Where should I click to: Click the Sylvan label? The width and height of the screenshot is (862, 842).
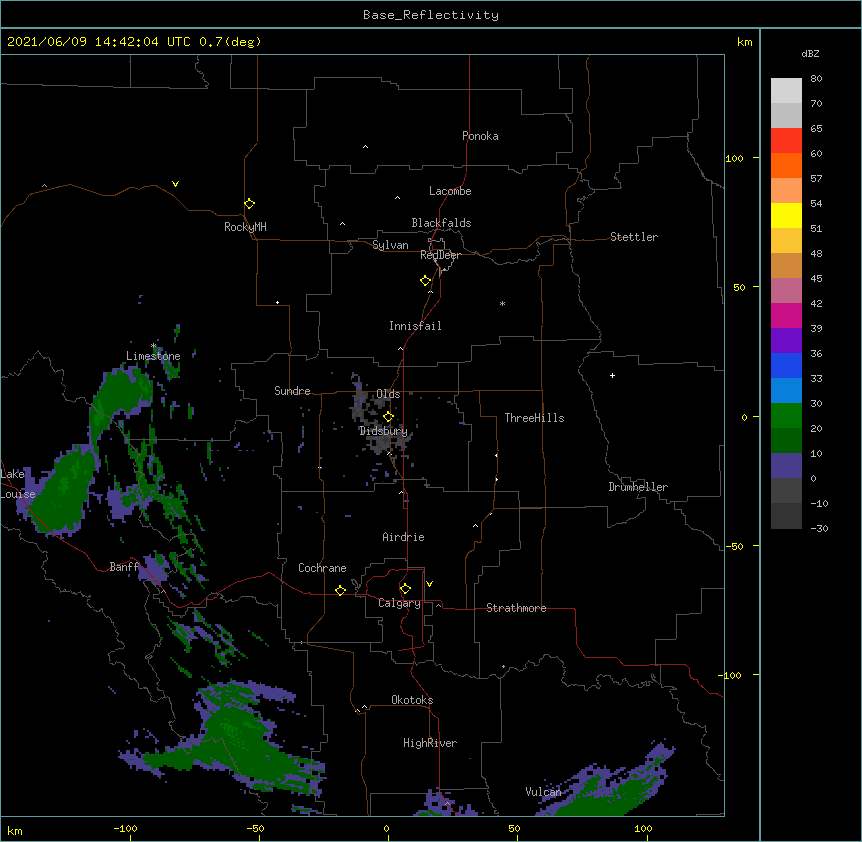pyautogui.click(x=390, y=245)
